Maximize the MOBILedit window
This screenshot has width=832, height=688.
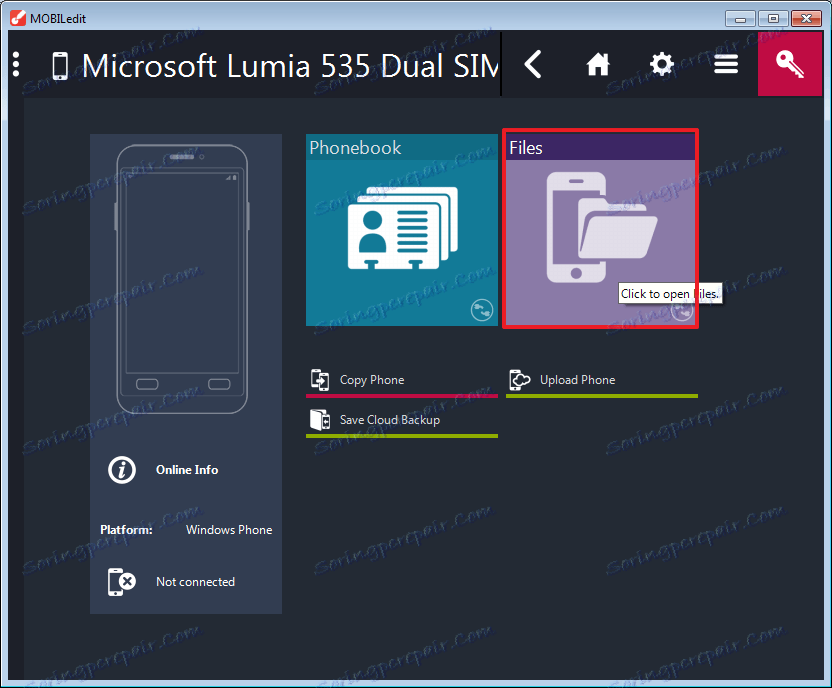[773, 19]
